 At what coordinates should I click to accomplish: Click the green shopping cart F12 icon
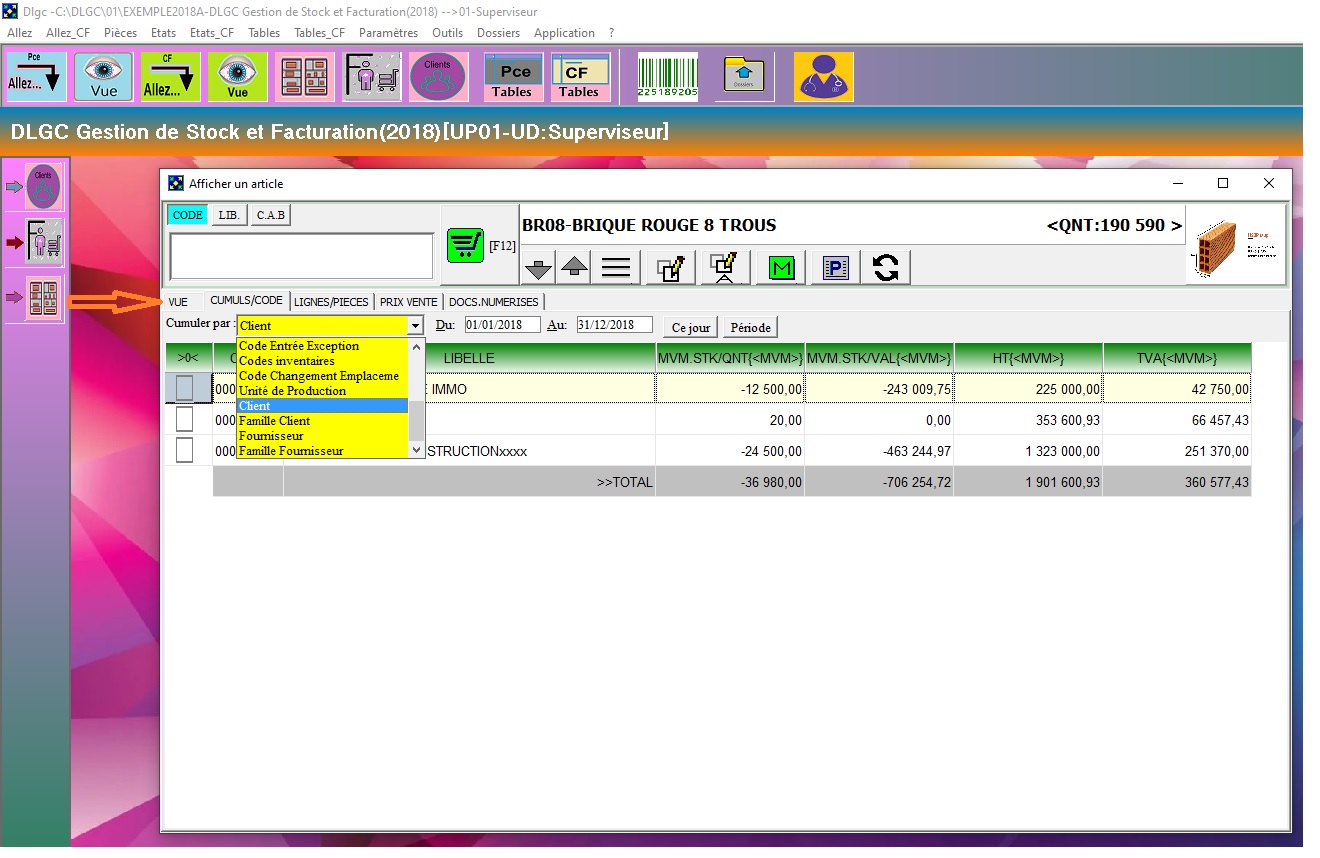pos(462,245)
